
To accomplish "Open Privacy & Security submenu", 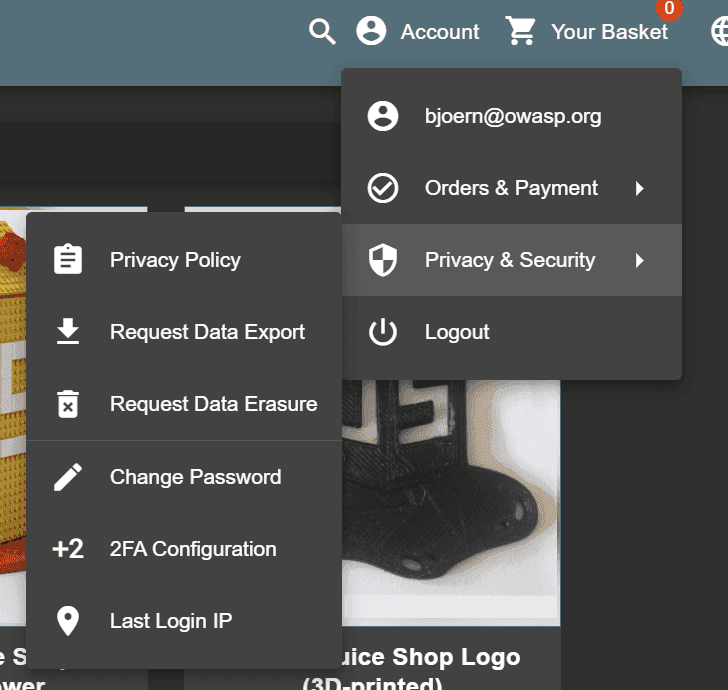I will [512, 260].
